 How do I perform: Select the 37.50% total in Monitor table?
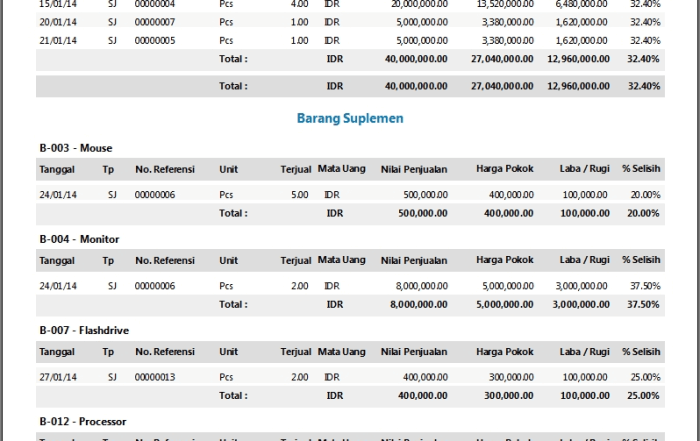click(x=643, y=304)
